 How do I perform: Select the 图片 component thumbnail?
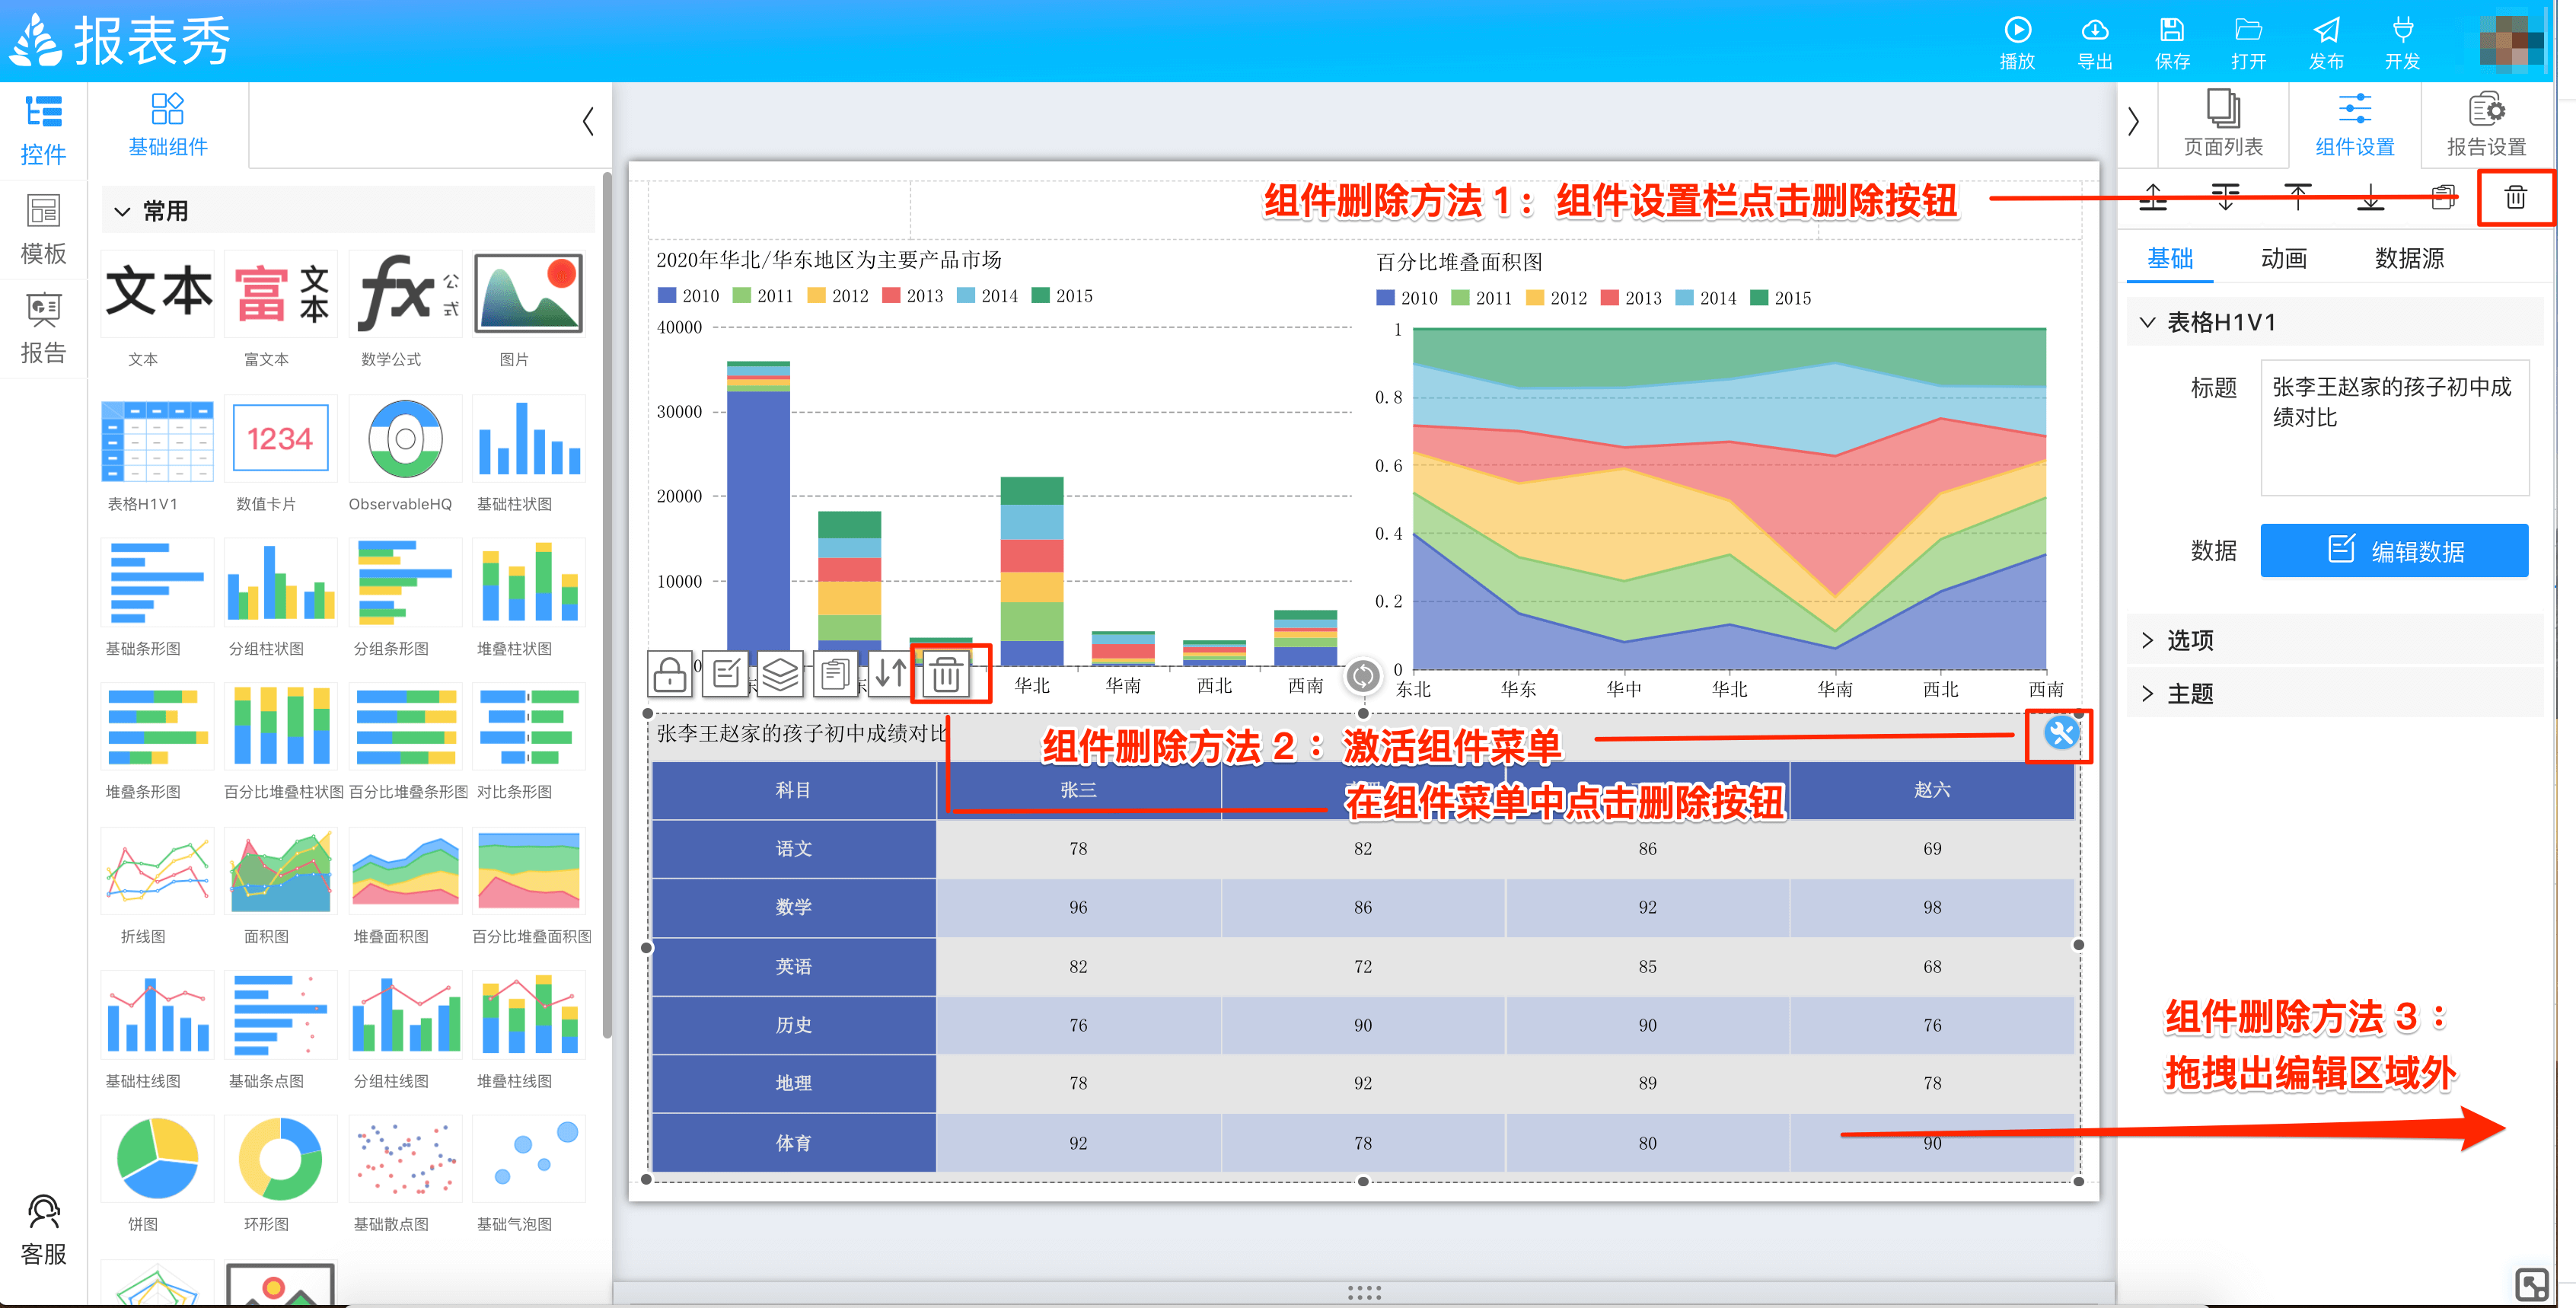point(529,294)
